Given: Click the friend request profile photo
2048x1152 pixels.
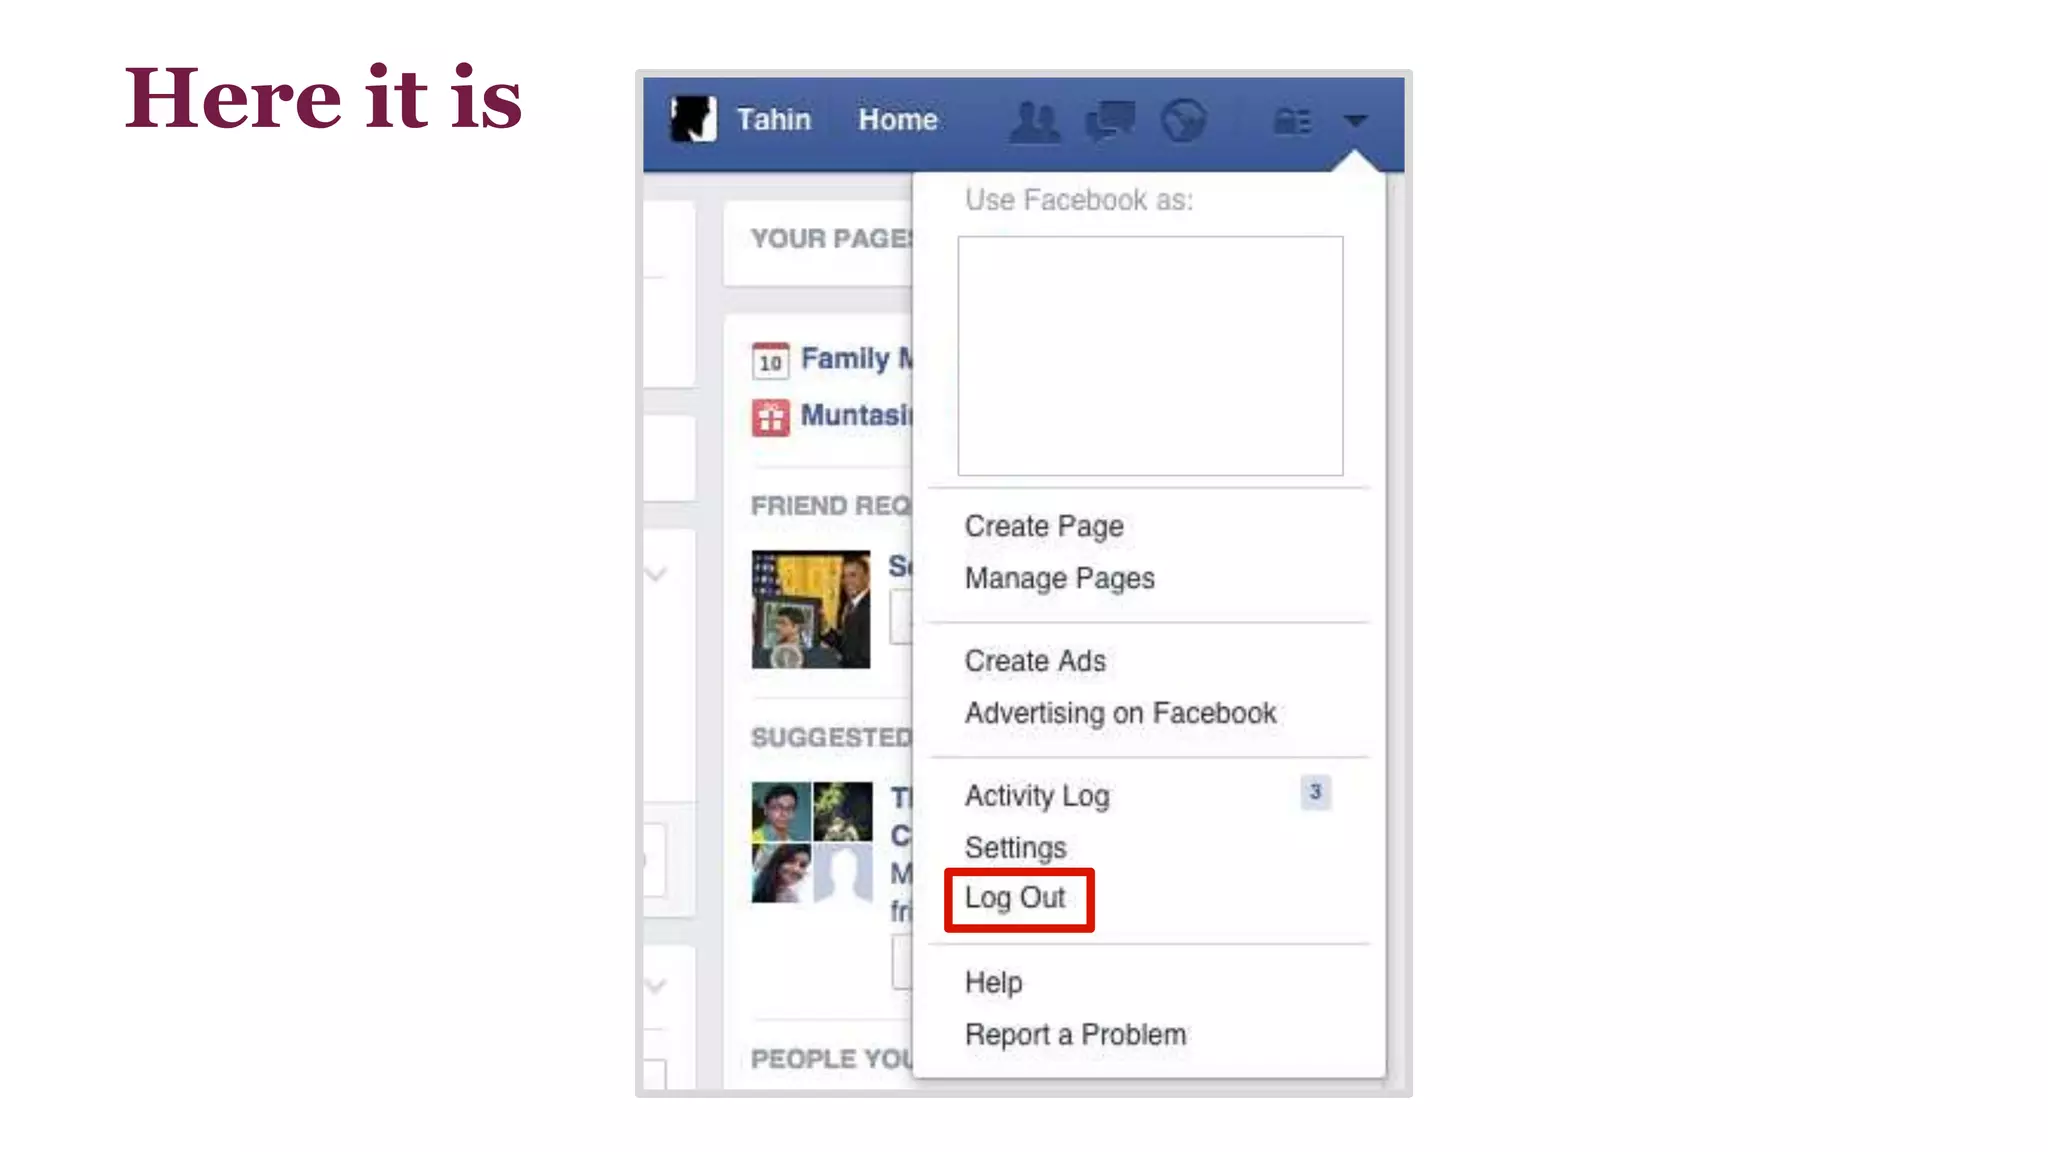Looking at the screenshot, I should [810, 608].
